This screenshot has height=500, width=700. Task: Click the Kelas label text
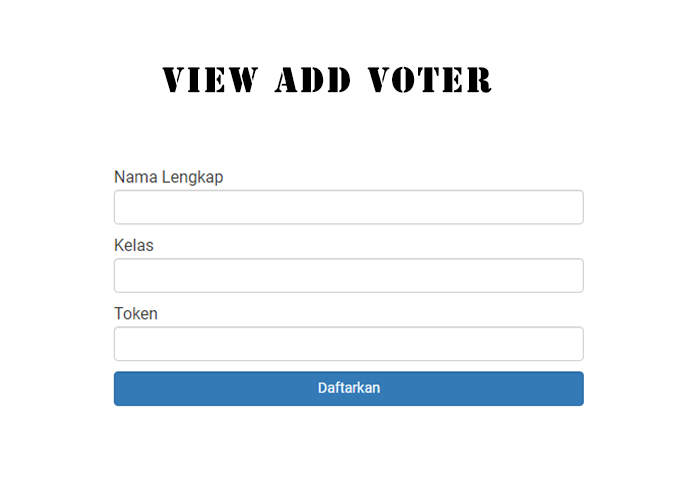(x=134, y=245)
